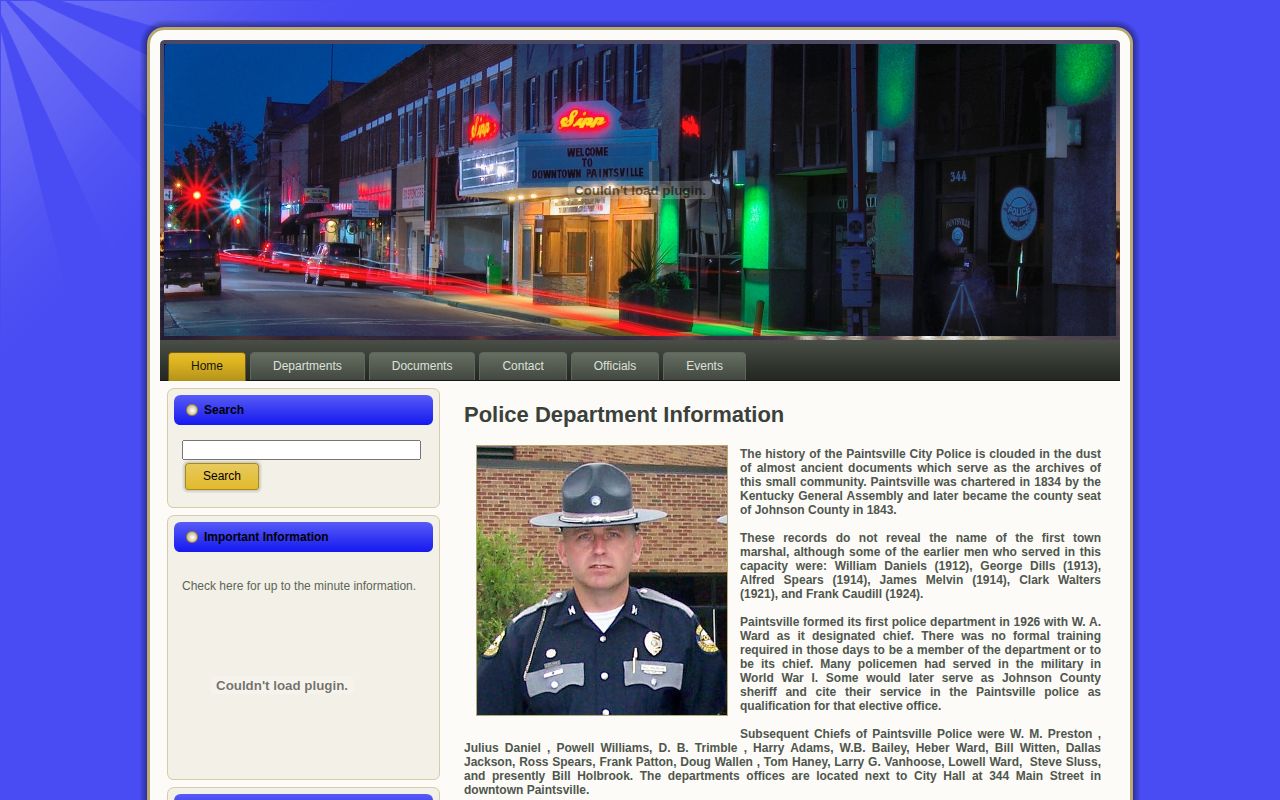The image size is (1280, 800).
Task: Click the sidebar 'Couldn't load plugin' placeholder
Action: (x=282, y=686)
